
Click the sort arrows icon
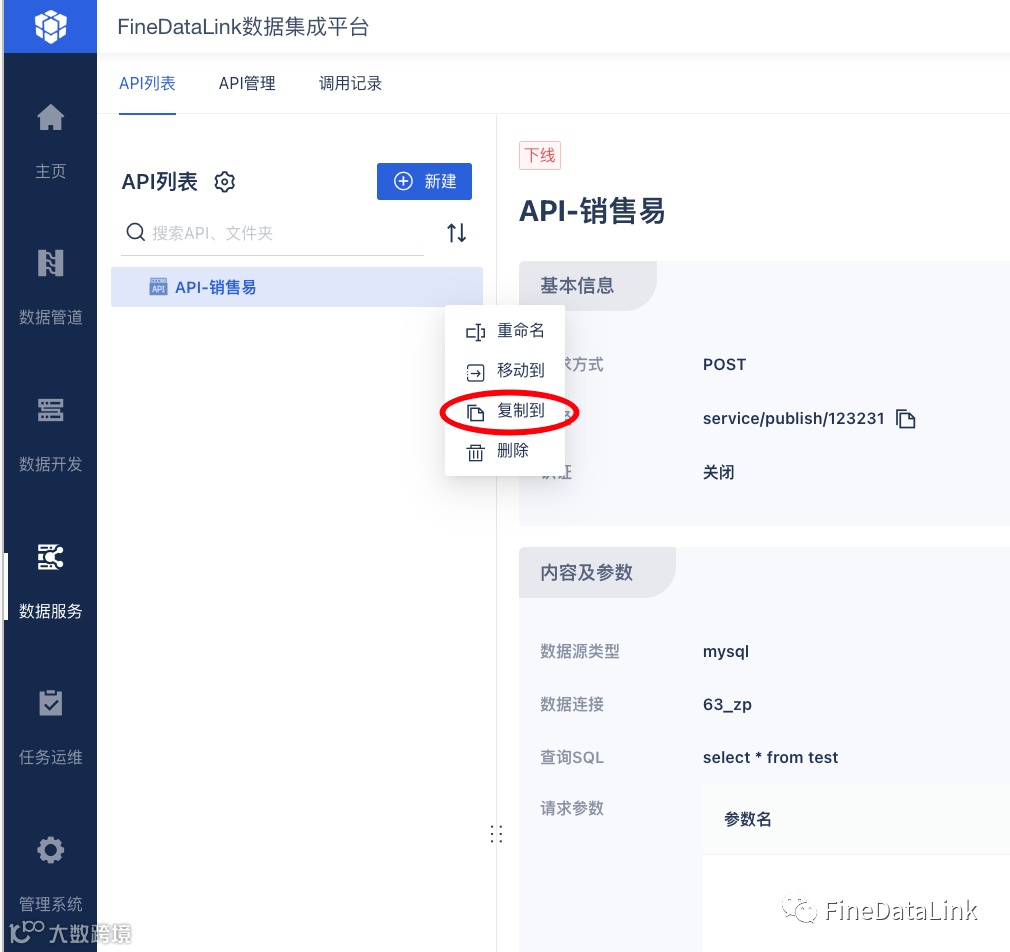click(457, 233)
